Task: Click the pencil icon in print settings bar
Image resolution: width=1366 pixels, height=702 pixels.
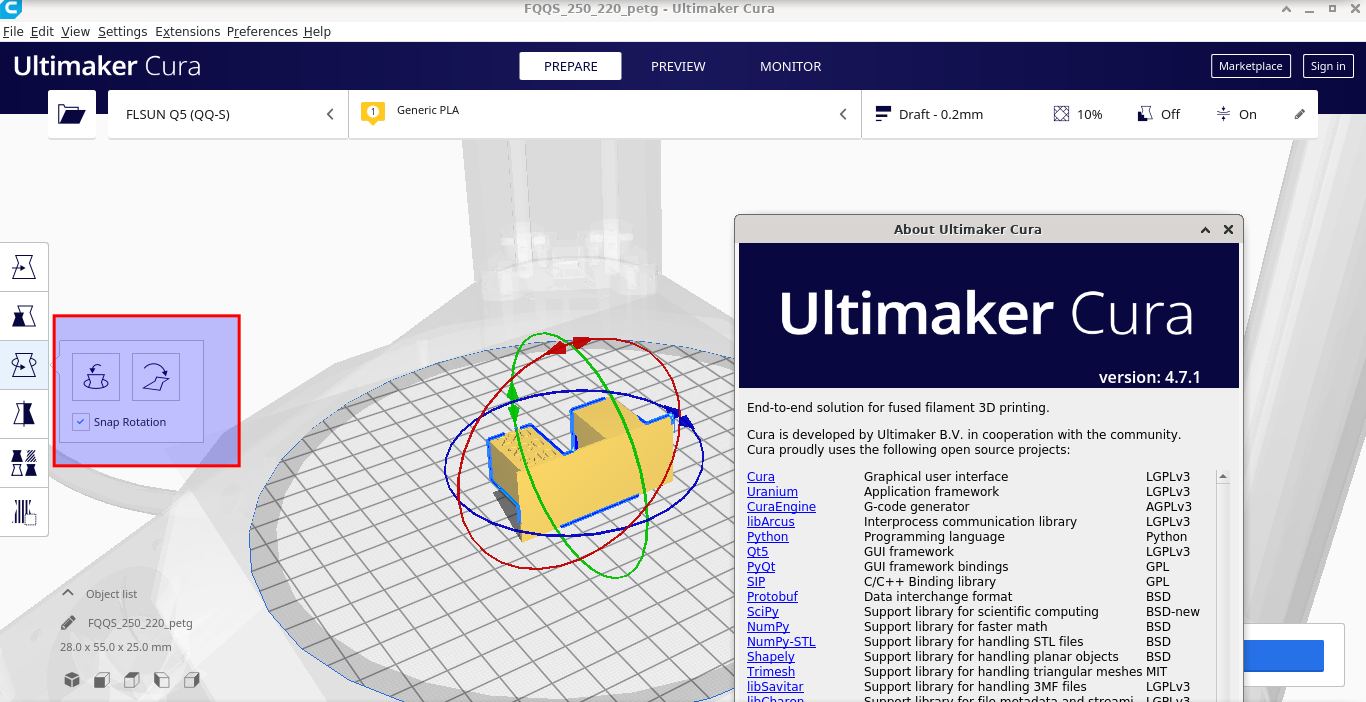Action: [1300, 114]
